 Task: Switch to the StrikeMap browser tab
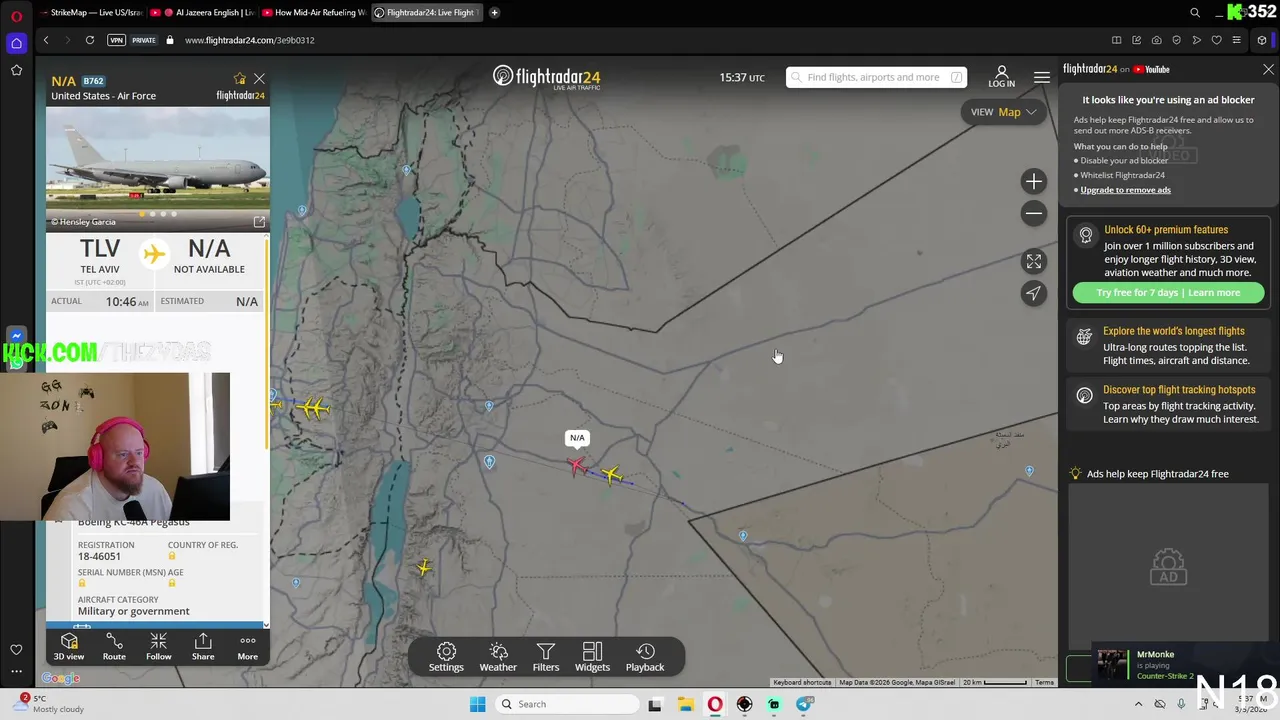(92, 13)
